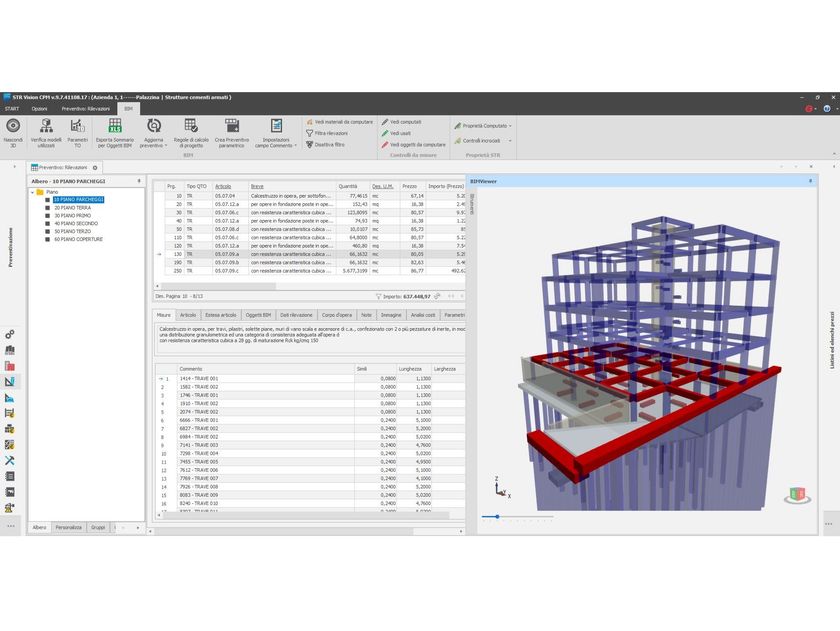Screen dimensions: 840x631
Task: Click Vedi materiali da computare
Action: pos(340,122)
